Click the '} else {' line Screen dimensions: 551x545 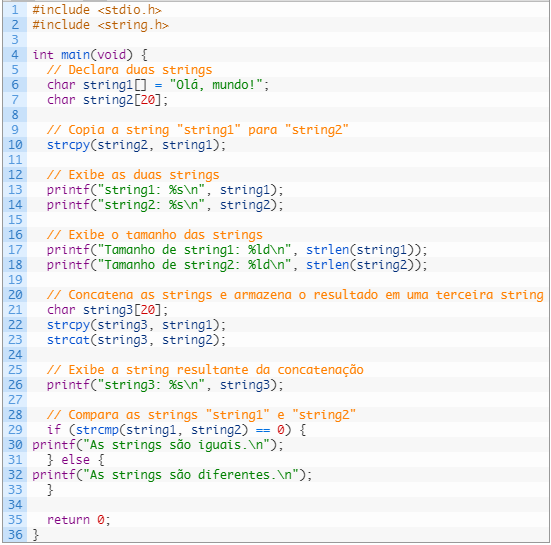point(76,460)
